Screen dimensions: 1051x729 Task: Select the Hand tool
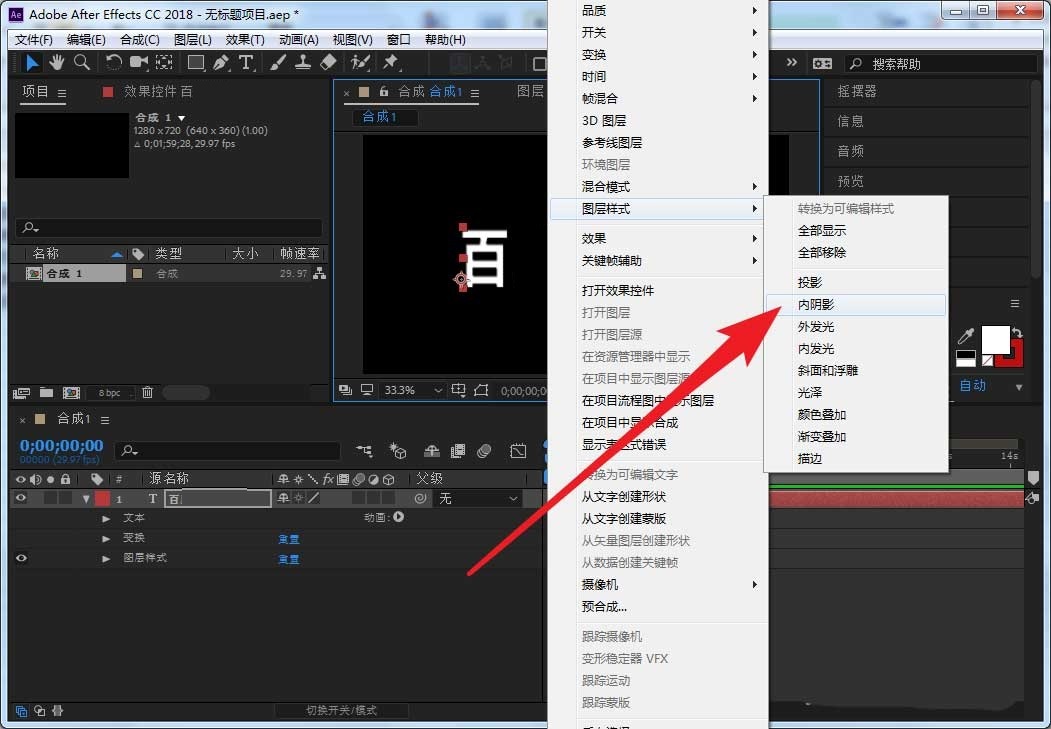(57, 64)
